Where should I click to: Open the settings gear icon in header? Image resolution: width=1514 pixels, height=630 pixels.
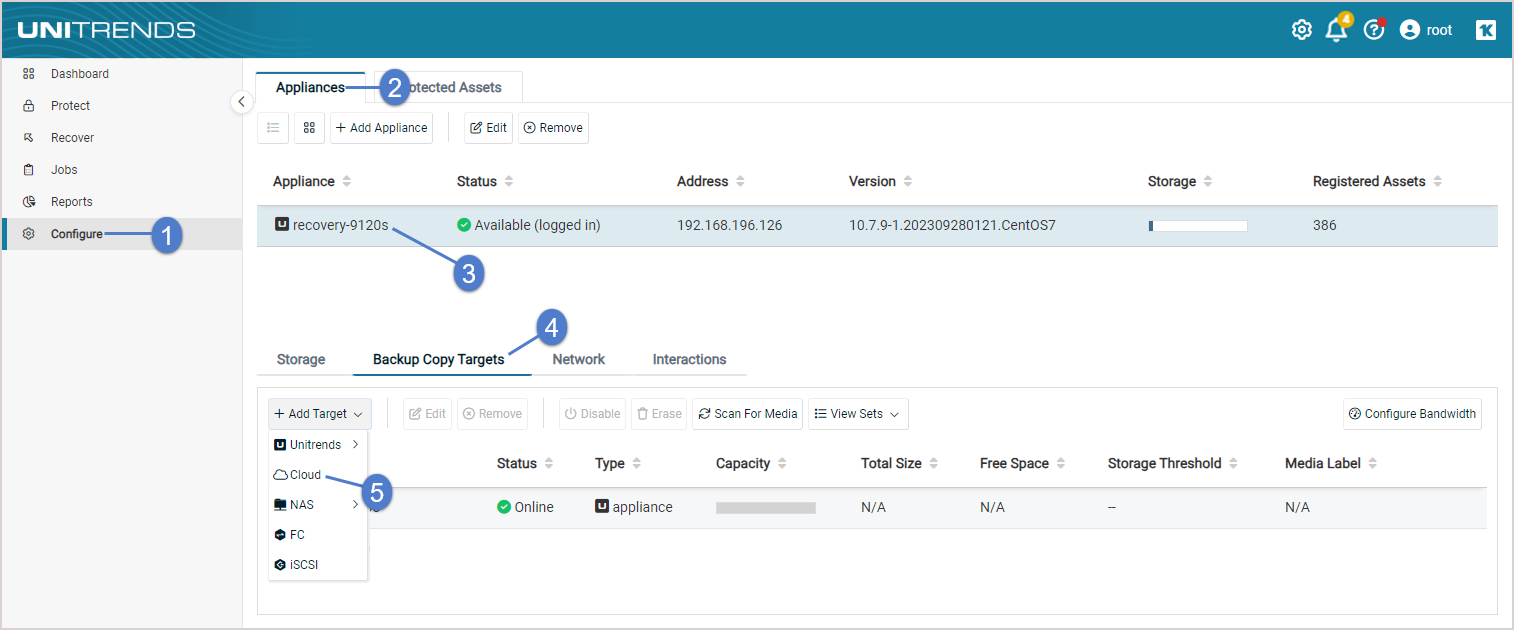click(1301, 30)
